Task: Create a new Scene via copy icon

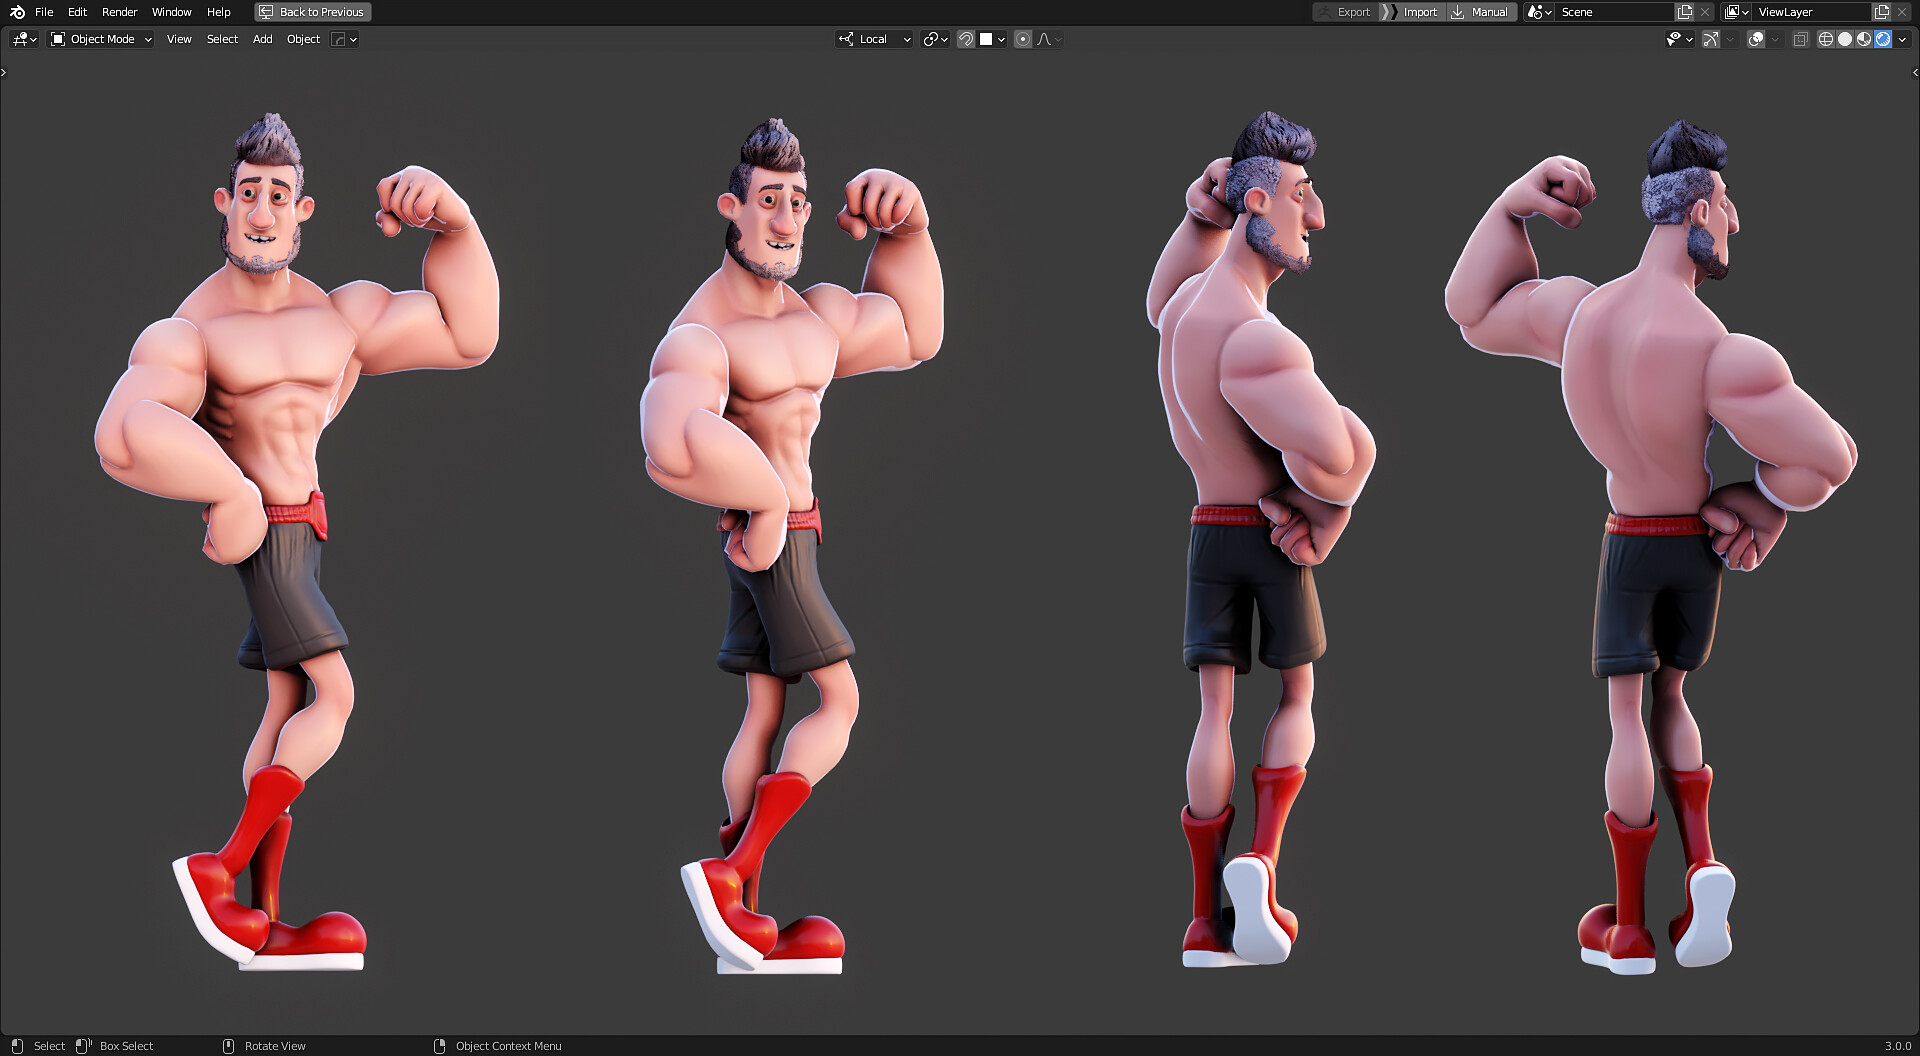Action: coord(1684,12)
